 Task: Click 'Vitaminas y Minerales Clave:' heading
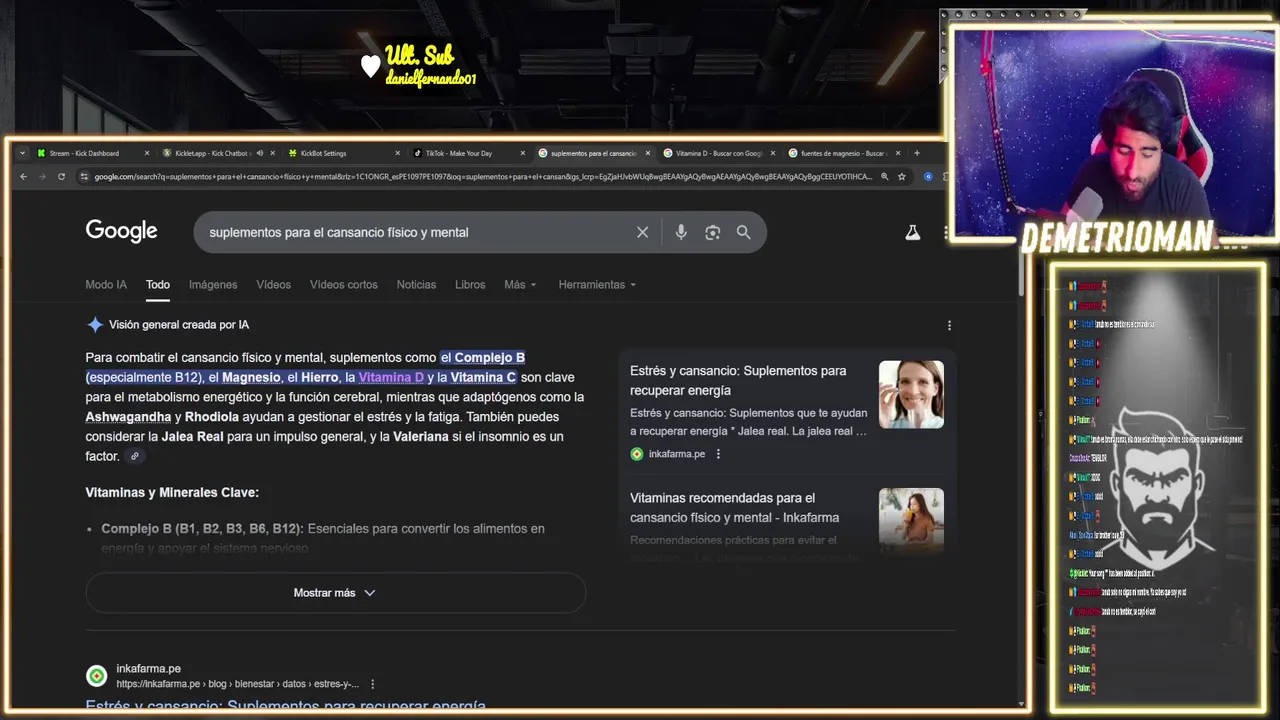click(172, 493)
